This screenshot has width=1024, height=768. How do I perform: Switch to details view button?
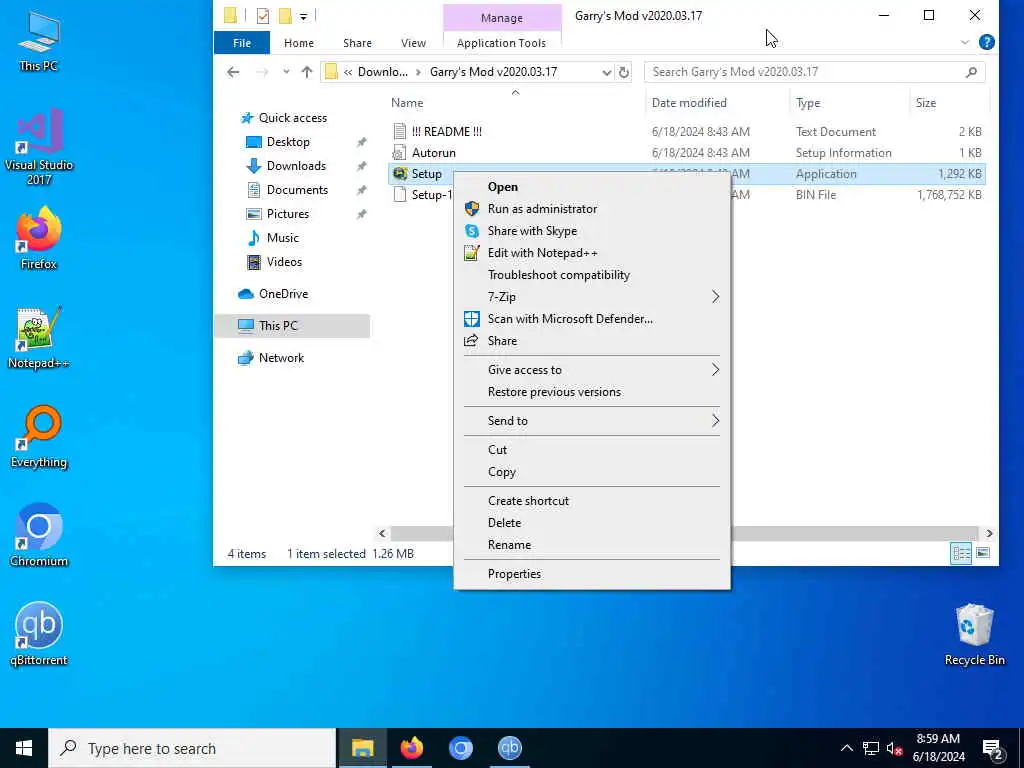[961, 553]
